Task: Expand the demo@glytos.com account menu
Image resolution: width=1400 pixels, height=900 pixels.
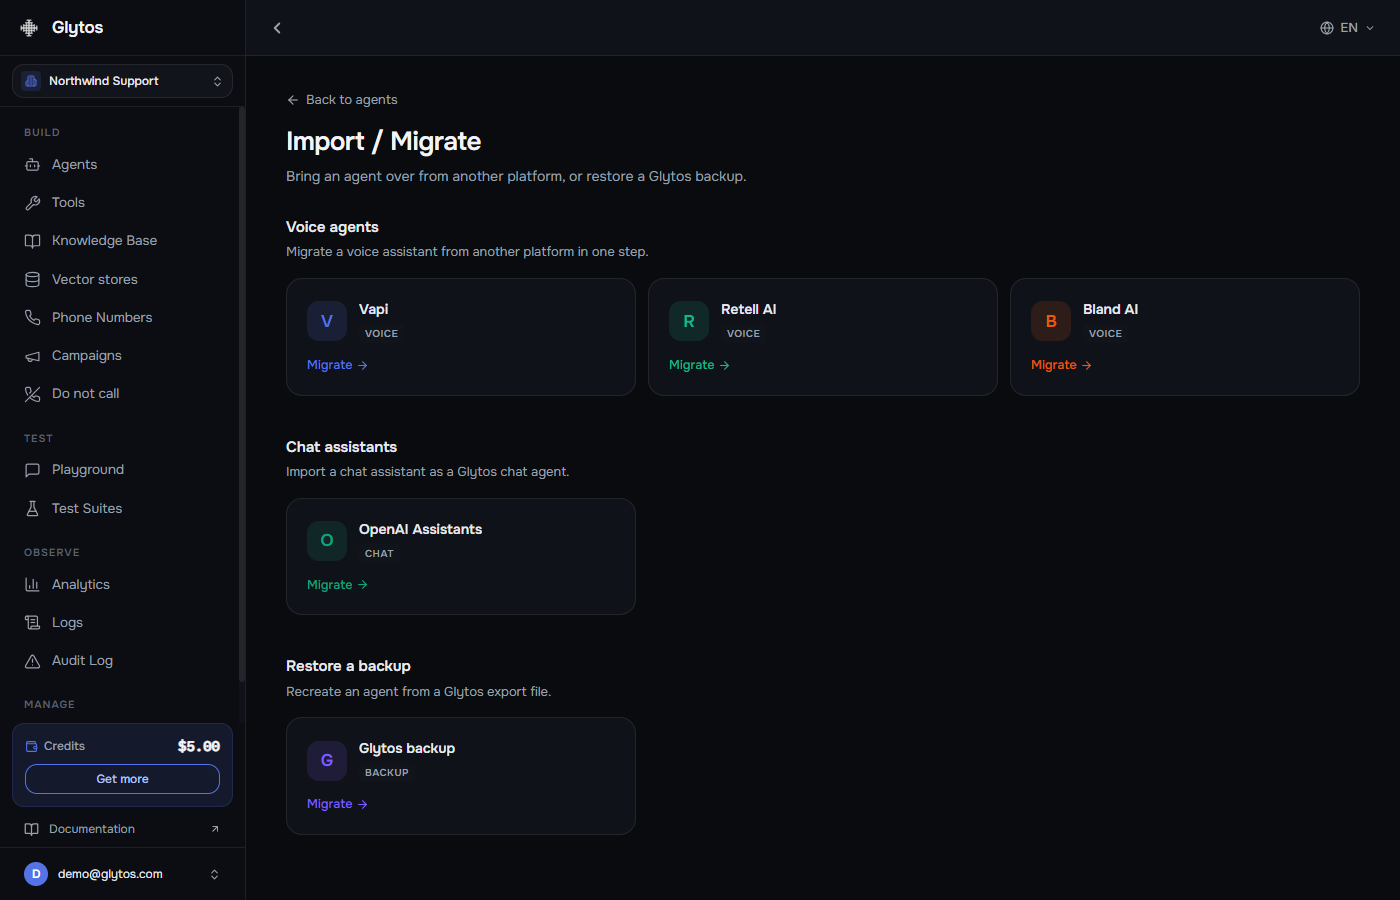Action: pos(122,874)
